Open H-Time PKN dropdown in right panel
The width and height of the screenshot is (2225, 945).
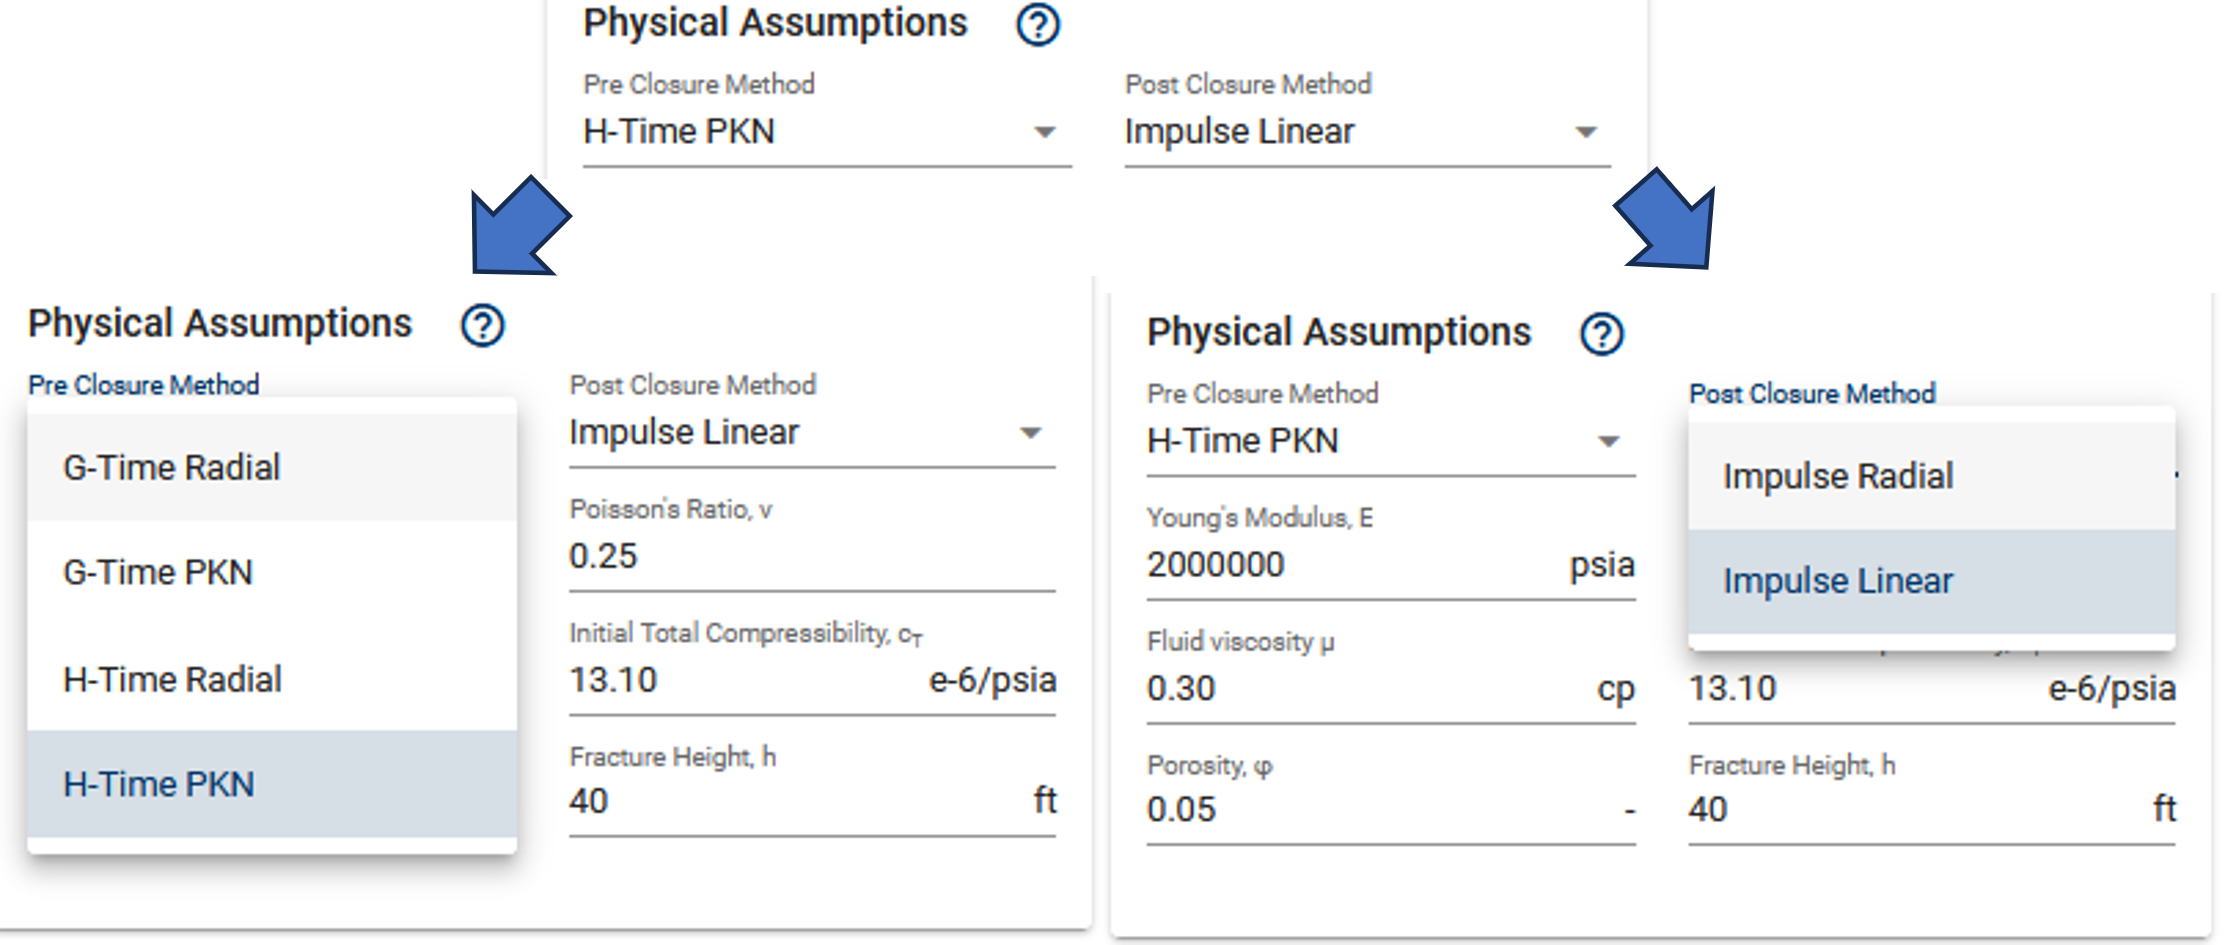tap(1391, 441)
